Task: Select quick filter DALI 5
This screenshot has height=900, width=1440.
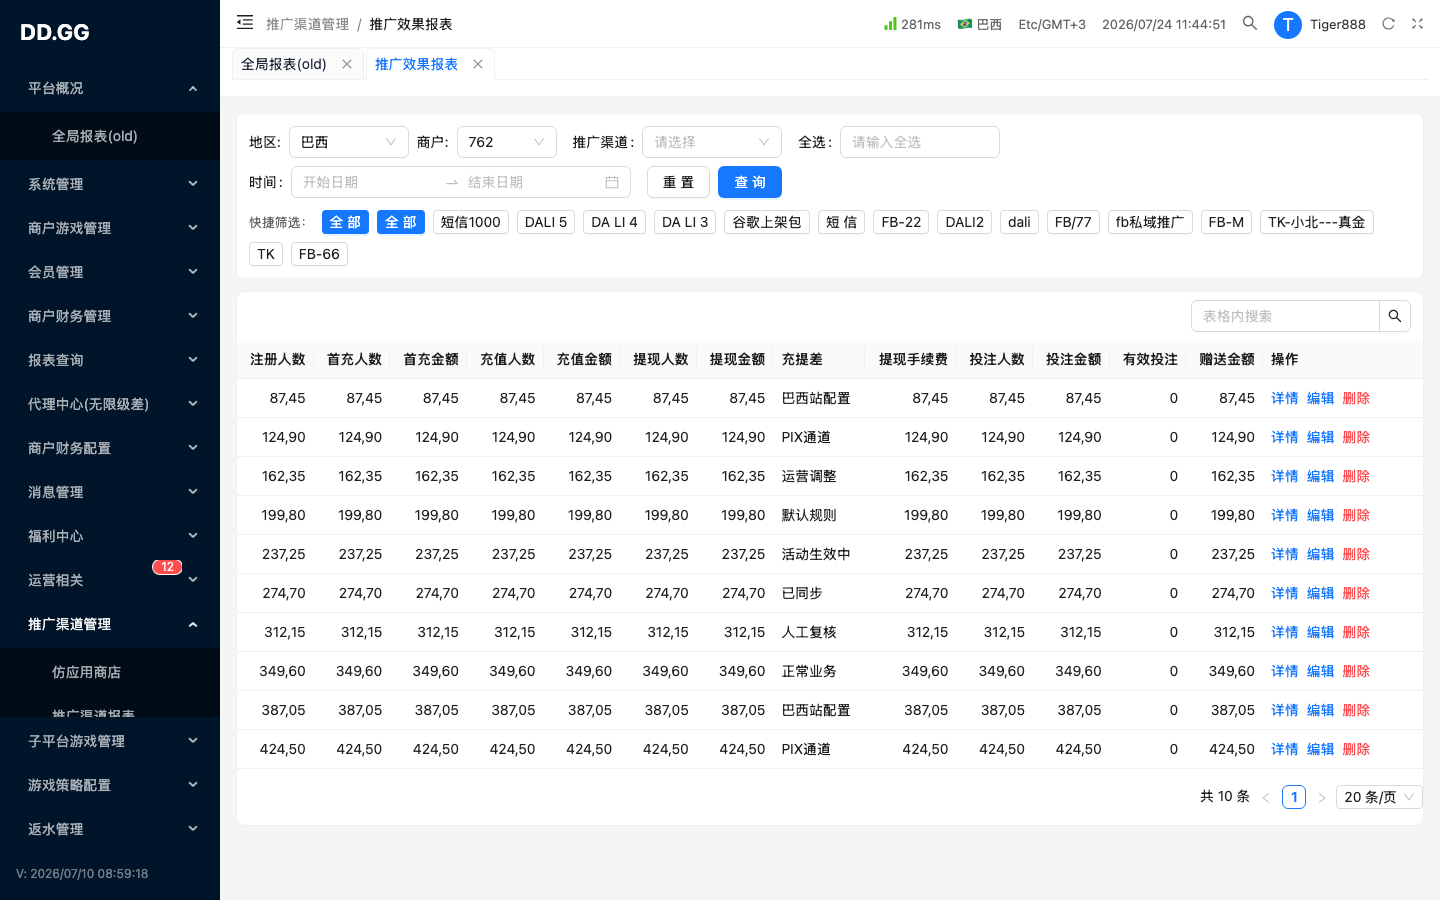Action: click(546, 222)
